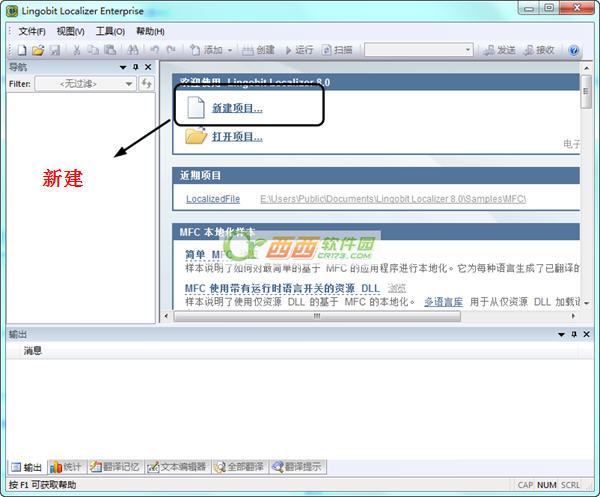Image resolution: width=600 pixels, height=497 pixels.
Task: Click the 新建项目... link
Action: (x=237, y=108)
